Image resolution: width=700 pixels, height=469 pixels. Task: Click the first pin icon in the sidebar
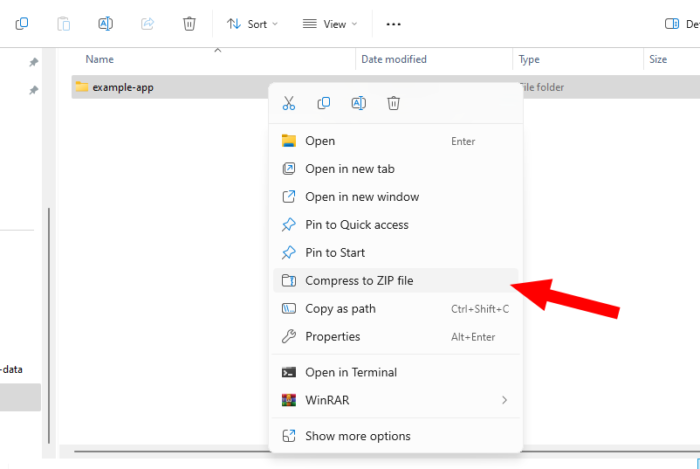33,62
